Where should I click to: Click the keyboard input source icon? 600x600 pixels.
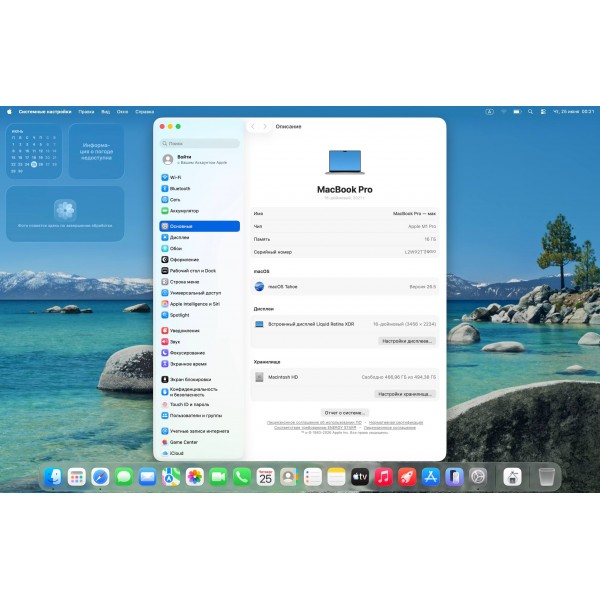(489, 112)
